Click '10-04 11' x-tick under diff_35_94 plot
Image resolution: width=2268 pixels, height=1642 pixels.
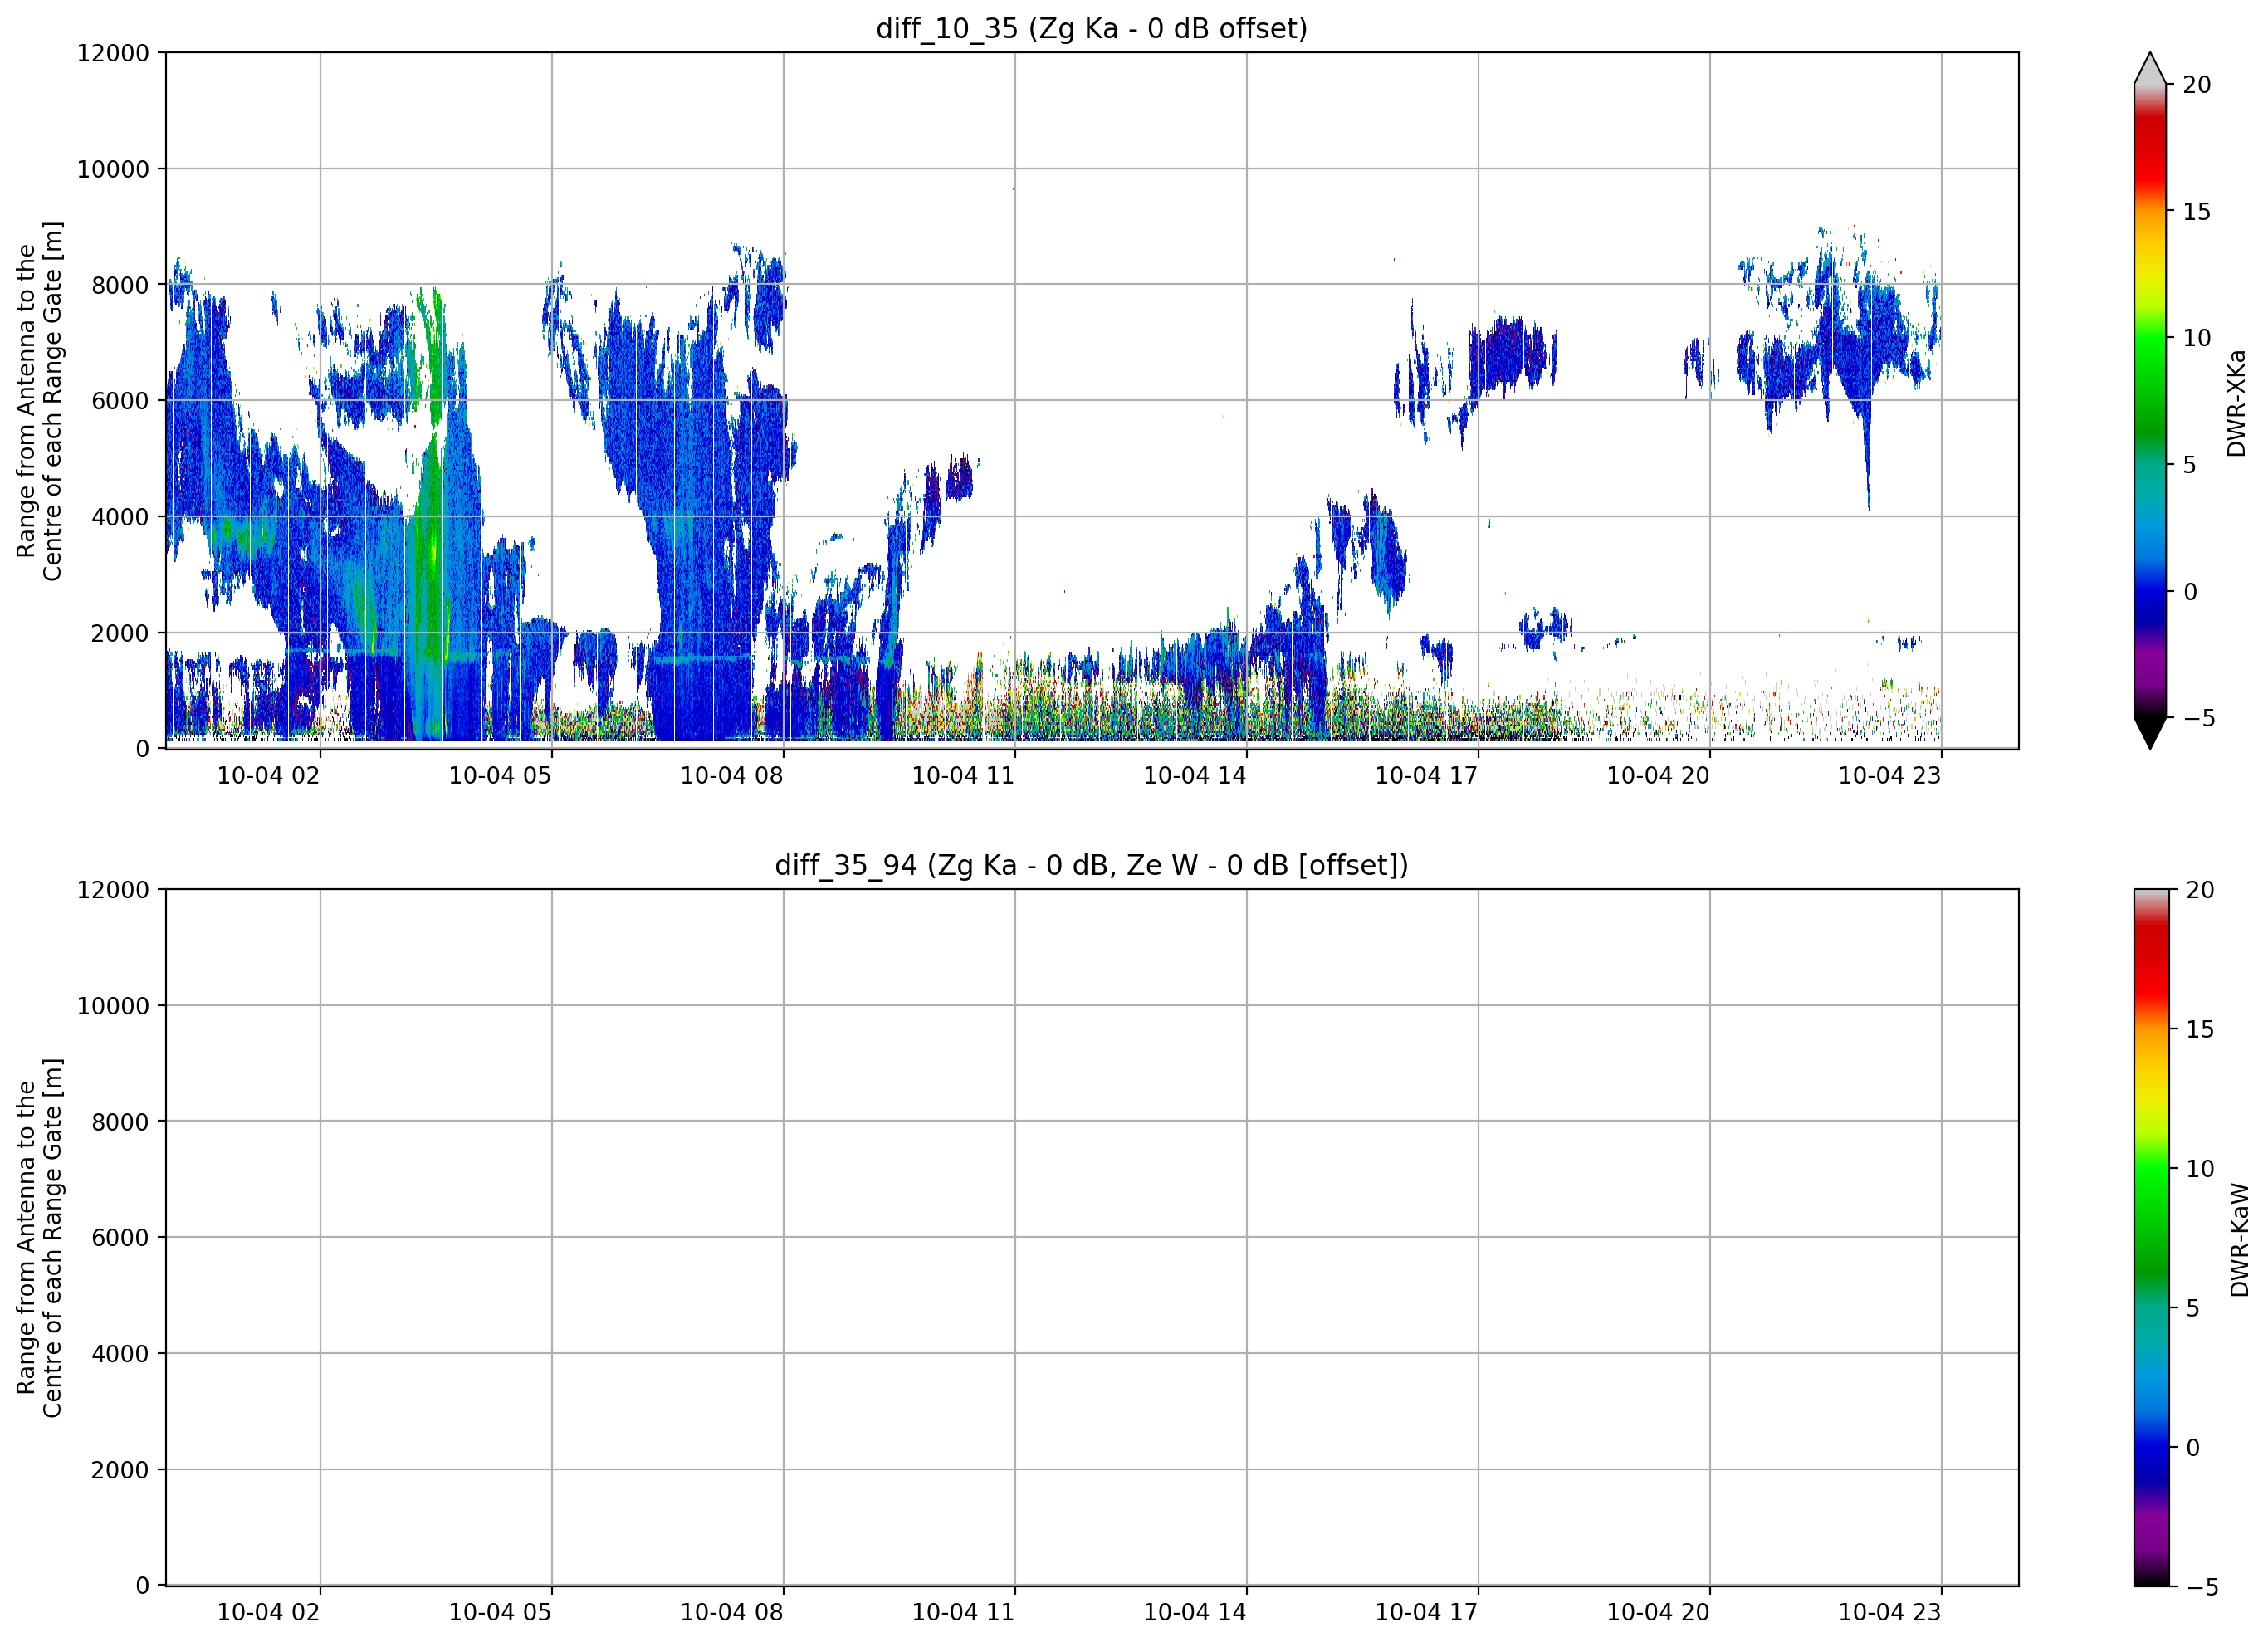coord(963,1613)
